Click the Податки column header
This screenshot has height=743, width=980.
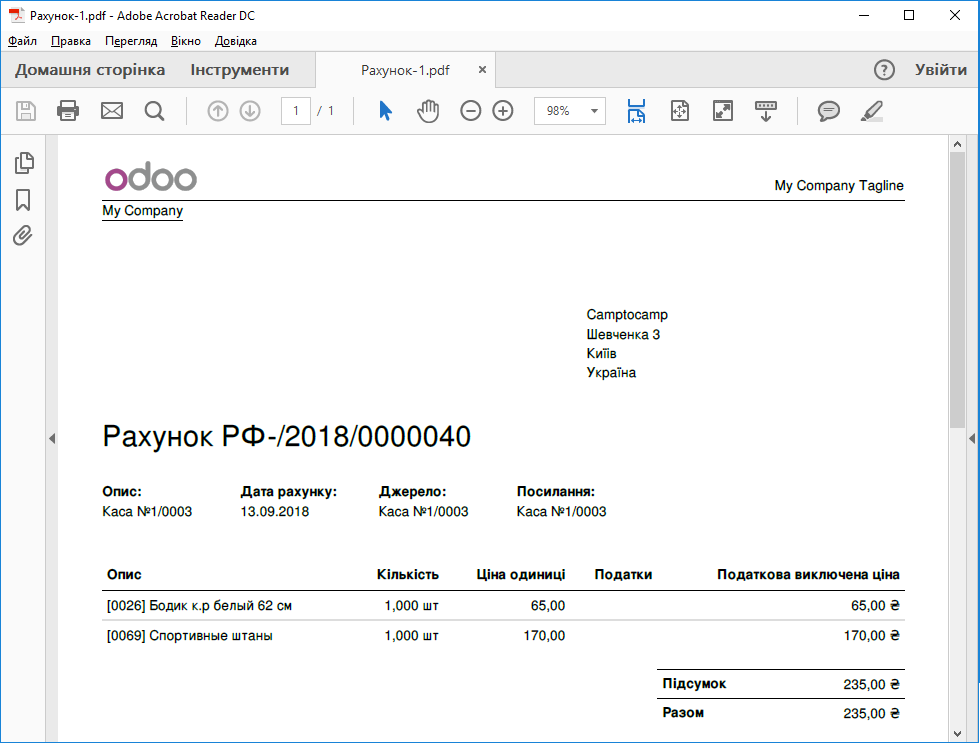point(623,575)
